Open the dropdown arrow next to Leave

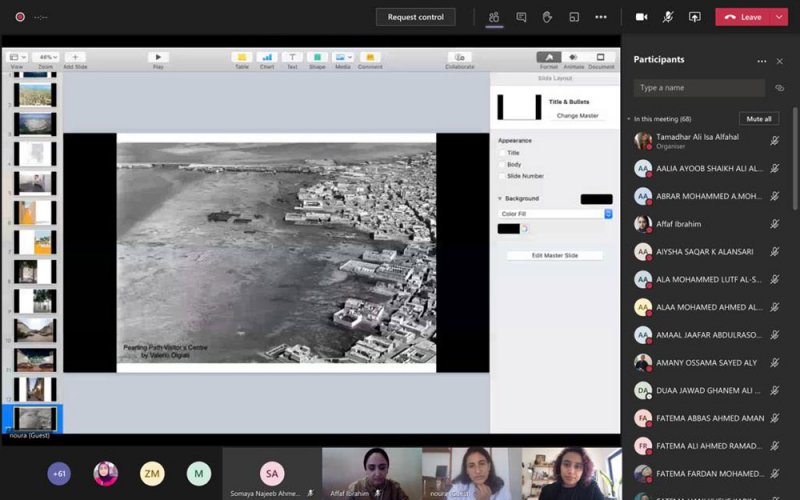click(x=780, y=17)
